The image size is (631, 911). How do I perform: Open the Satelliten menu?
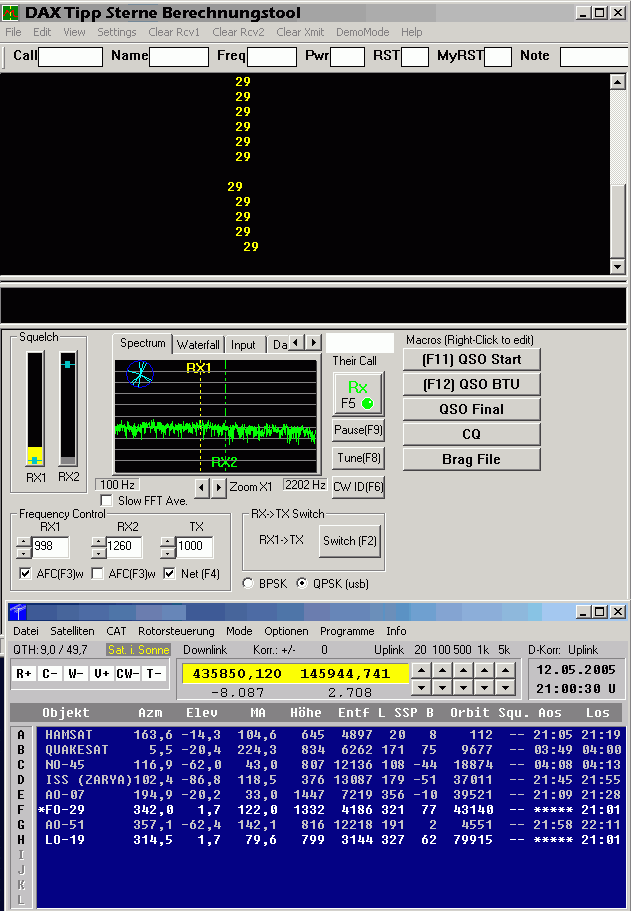tap(72, 631)
